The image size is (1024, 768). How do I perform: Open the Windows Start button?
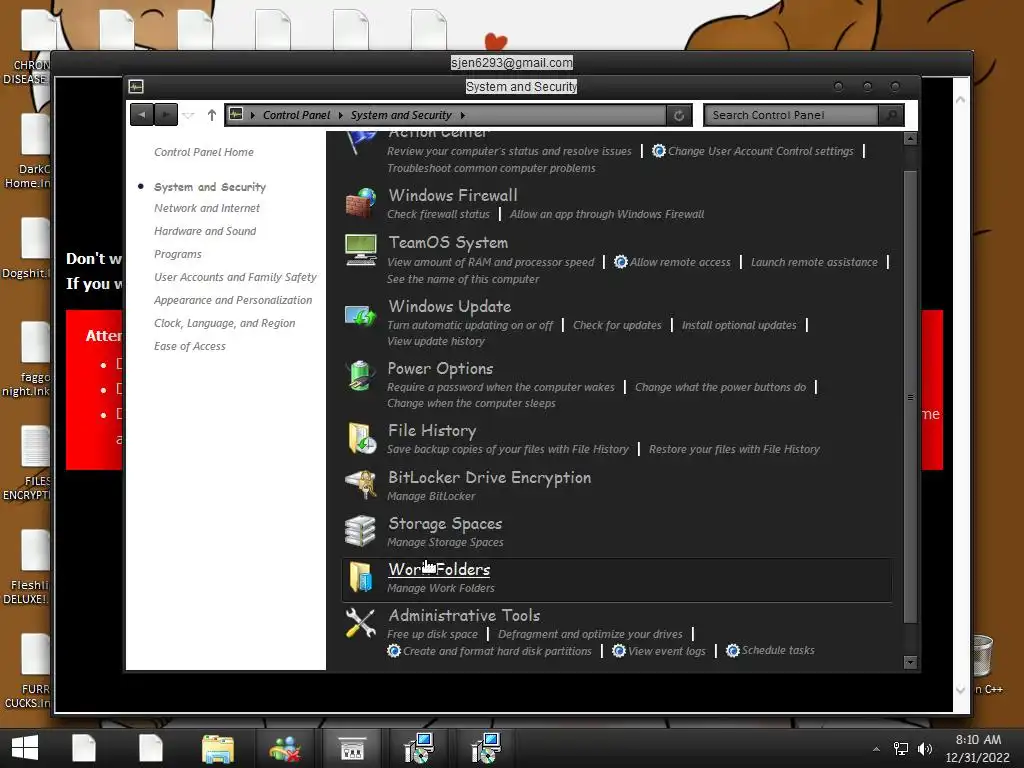click(25, 748)
